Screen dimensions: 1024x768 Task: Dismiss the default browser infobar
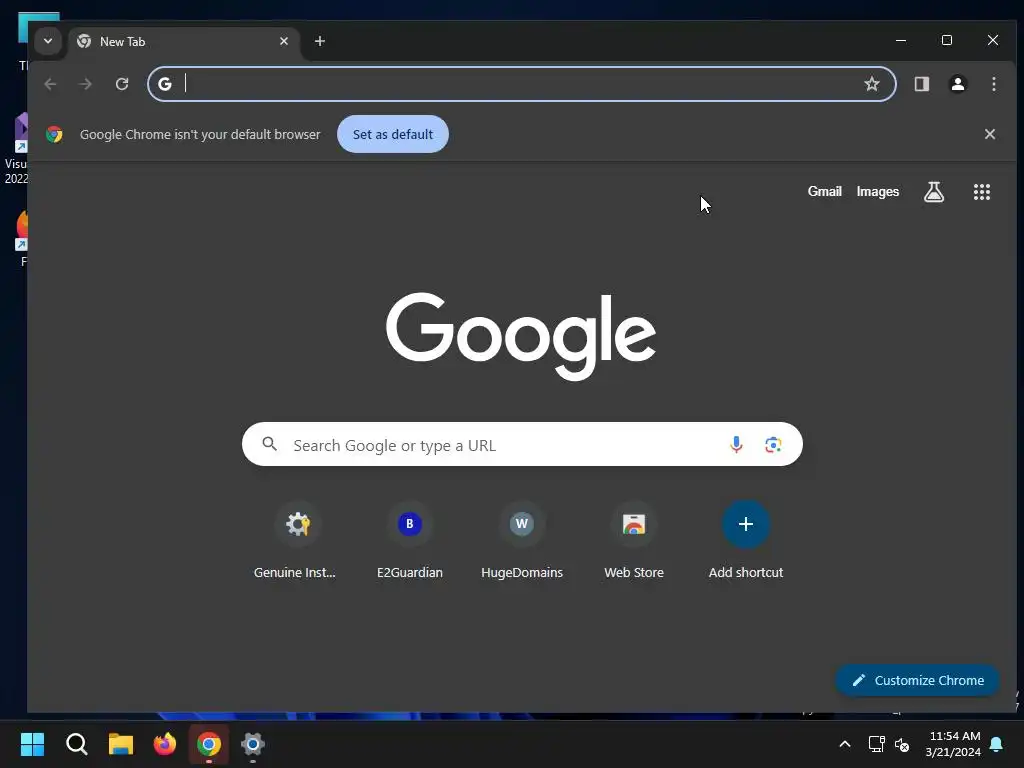(990, 134)
